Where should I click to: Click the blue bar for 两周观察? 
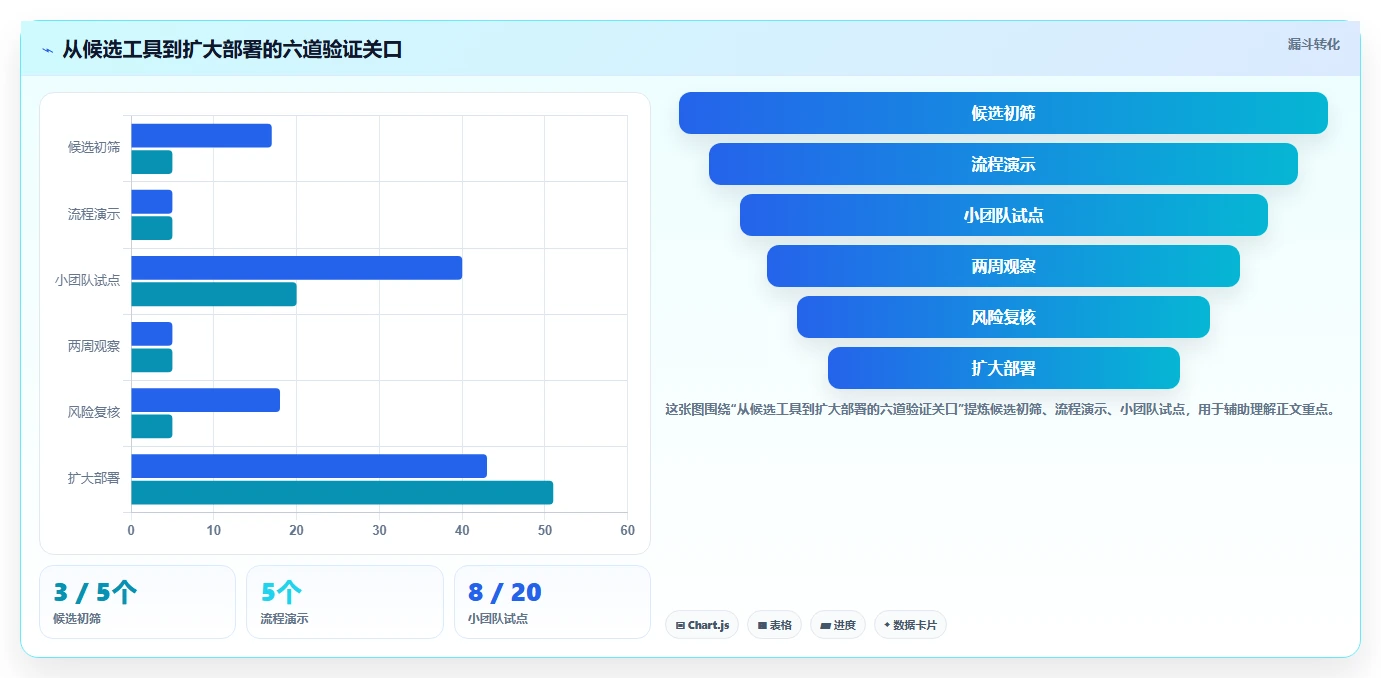(x=152, y=334)
